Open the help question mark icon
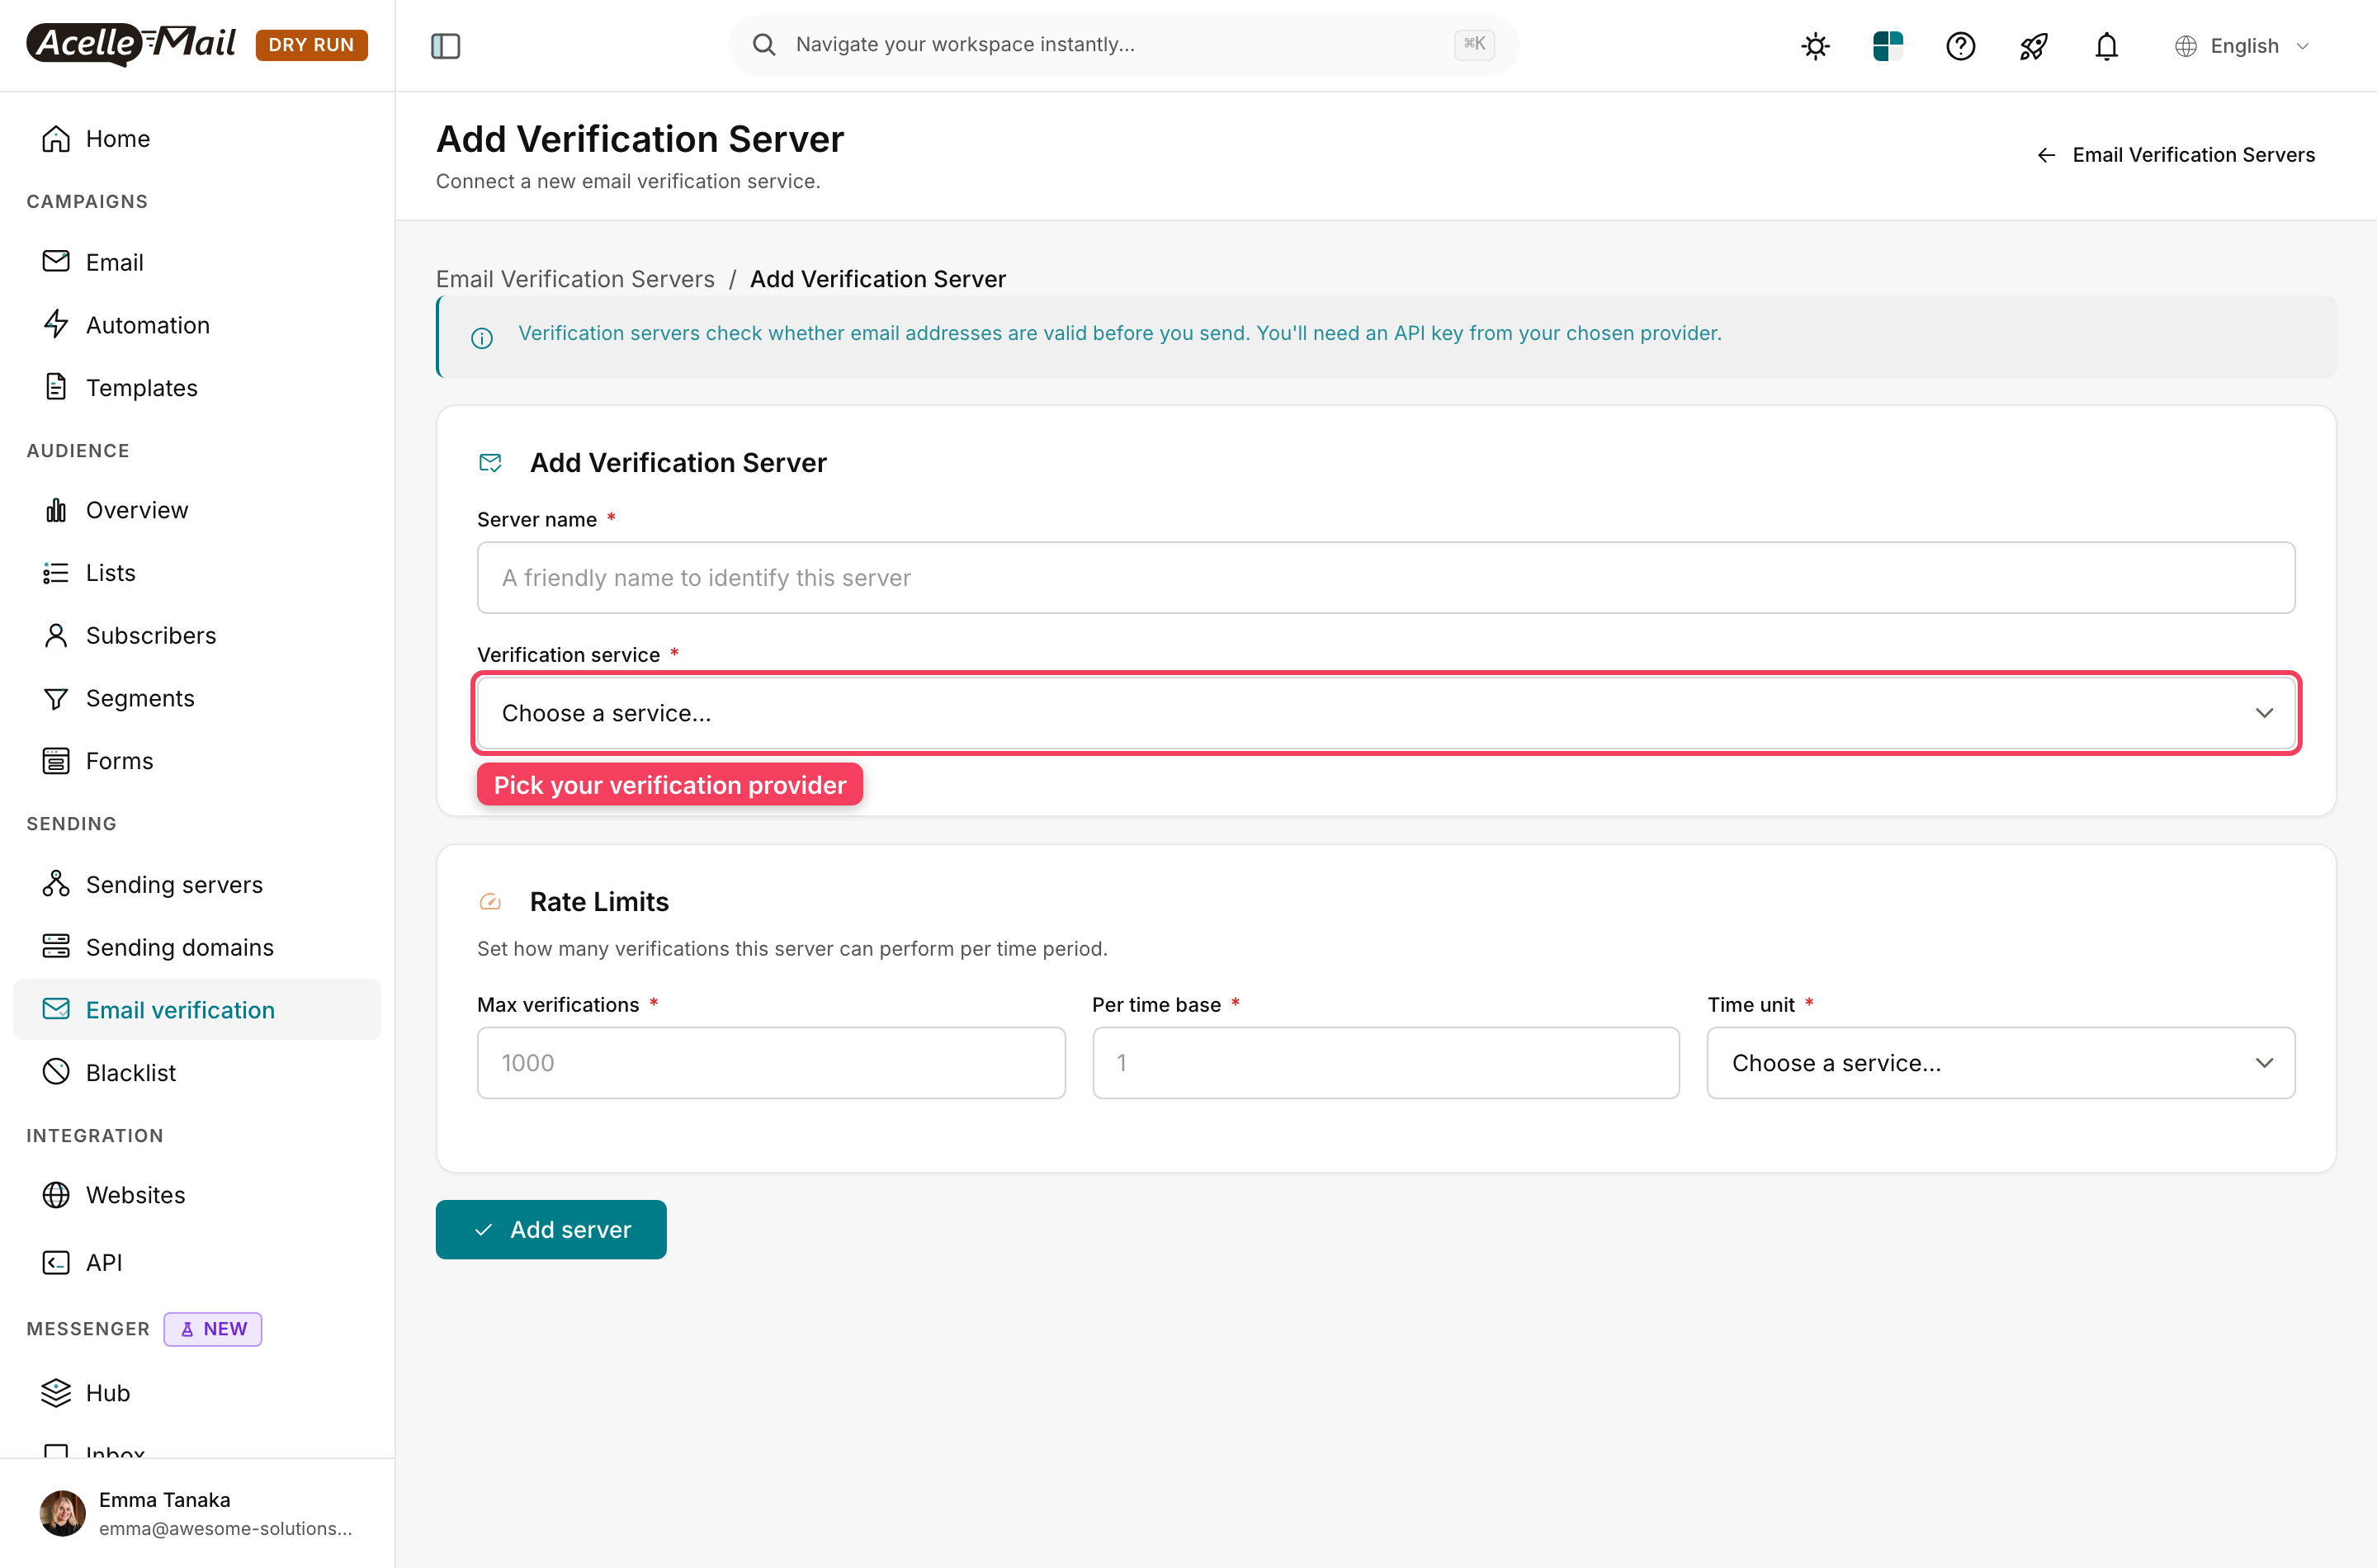Screen dimensions: 2377x1568 tap(1960, 46)
